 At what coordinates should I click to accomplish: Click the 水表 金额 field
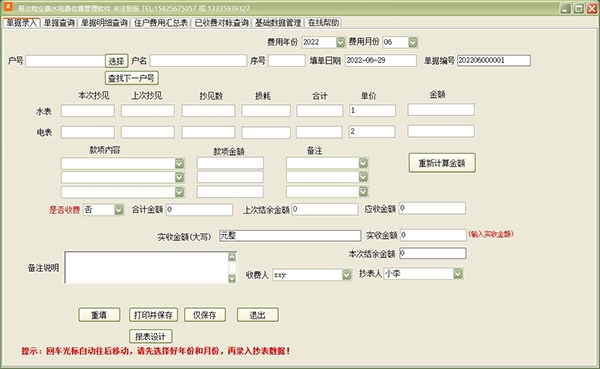point(441,109)
